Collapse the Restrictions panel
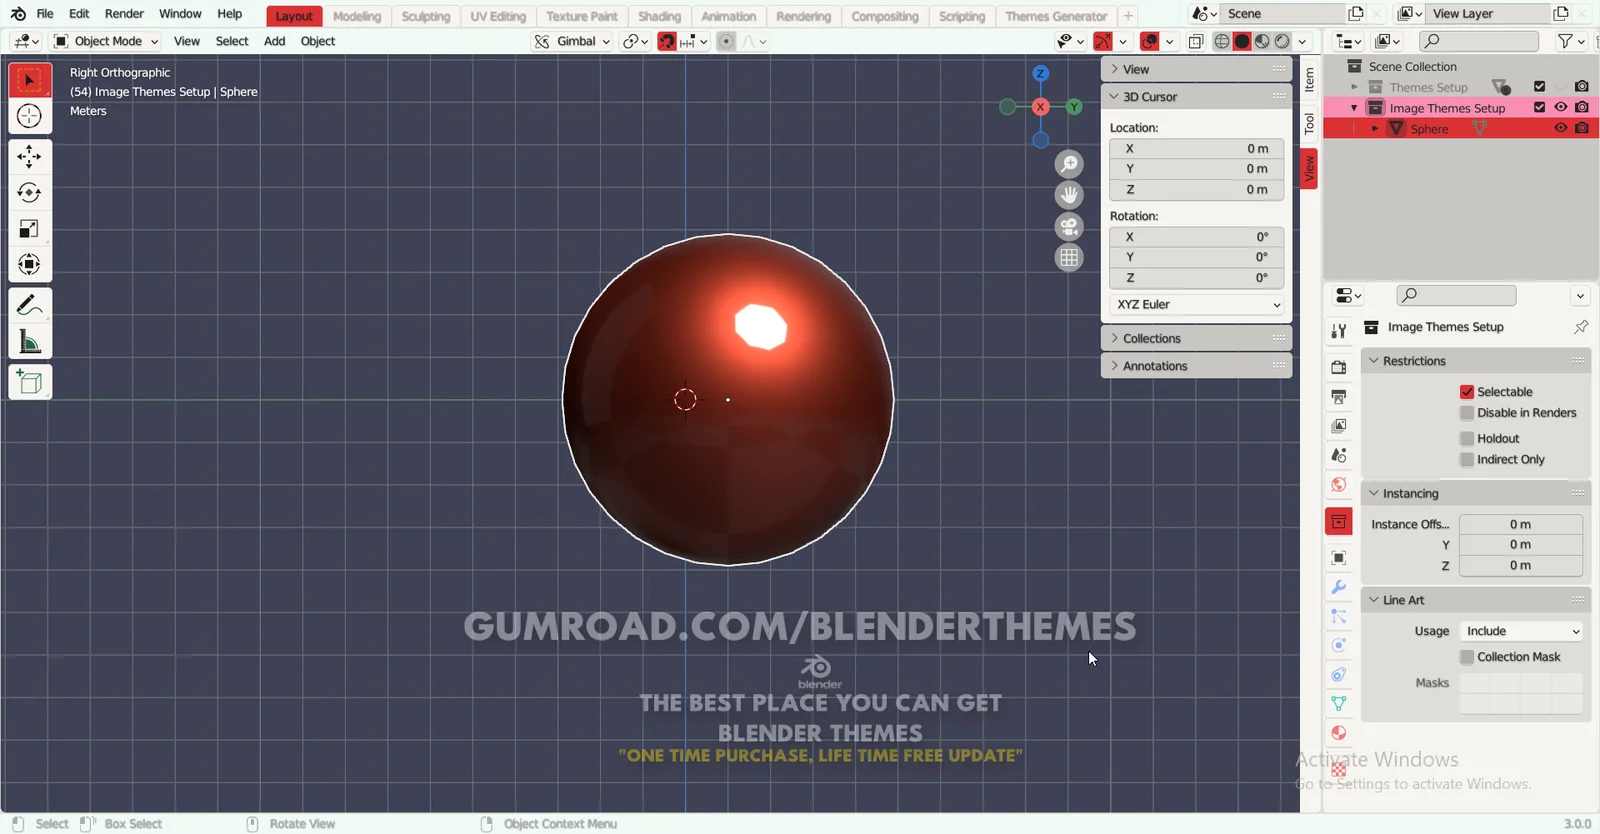 coord(1476,361)
